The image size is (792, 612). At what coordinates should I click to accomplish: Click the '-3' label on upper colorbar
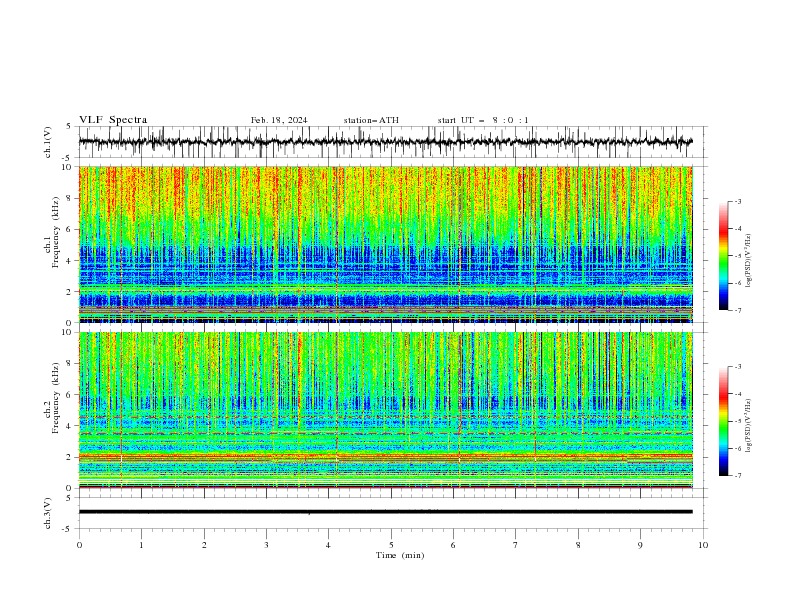737,201
